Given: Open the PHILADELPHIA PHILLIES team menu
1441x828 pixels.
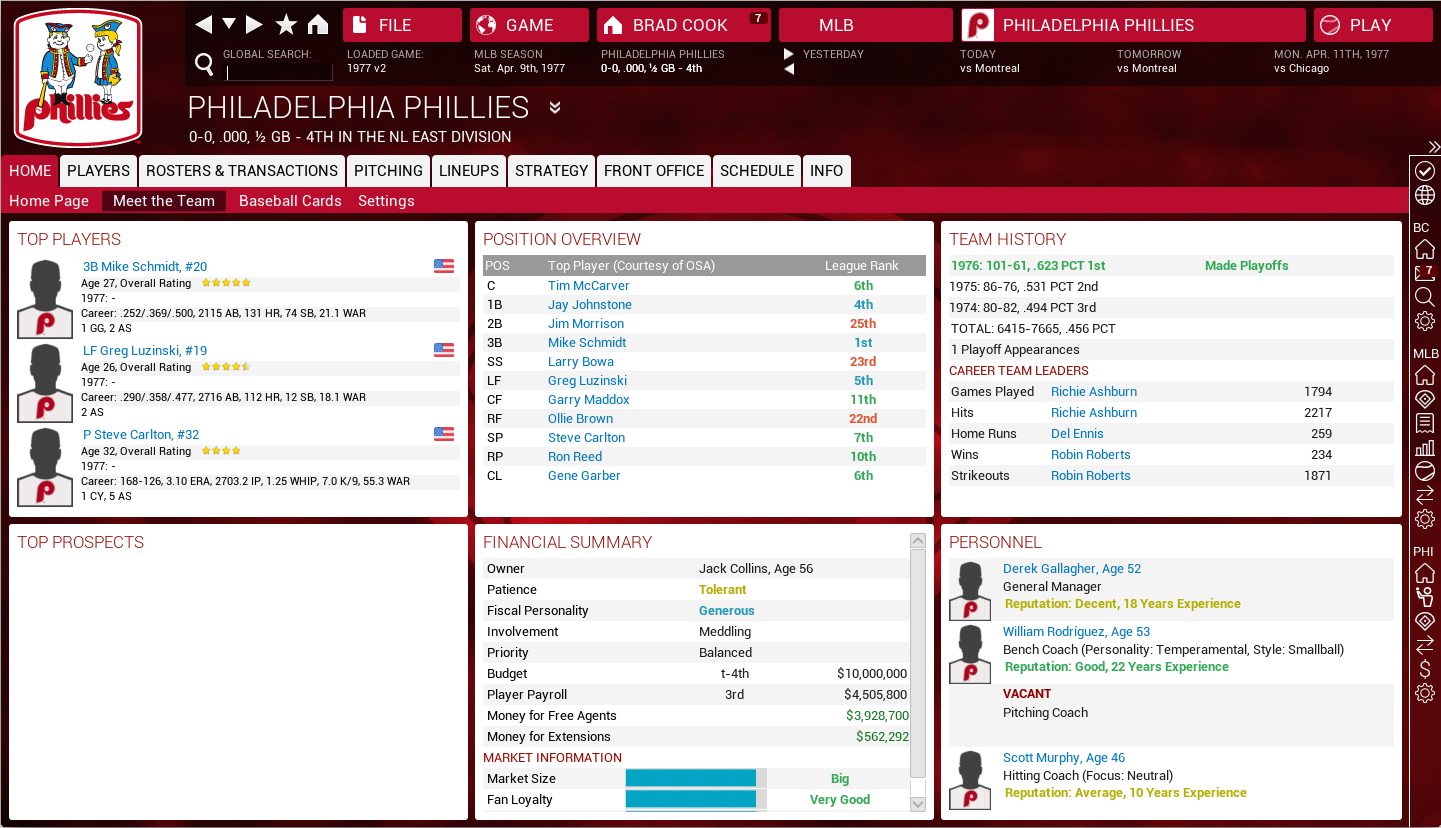Looking at the screenshot, I should tap(1133, 25).
